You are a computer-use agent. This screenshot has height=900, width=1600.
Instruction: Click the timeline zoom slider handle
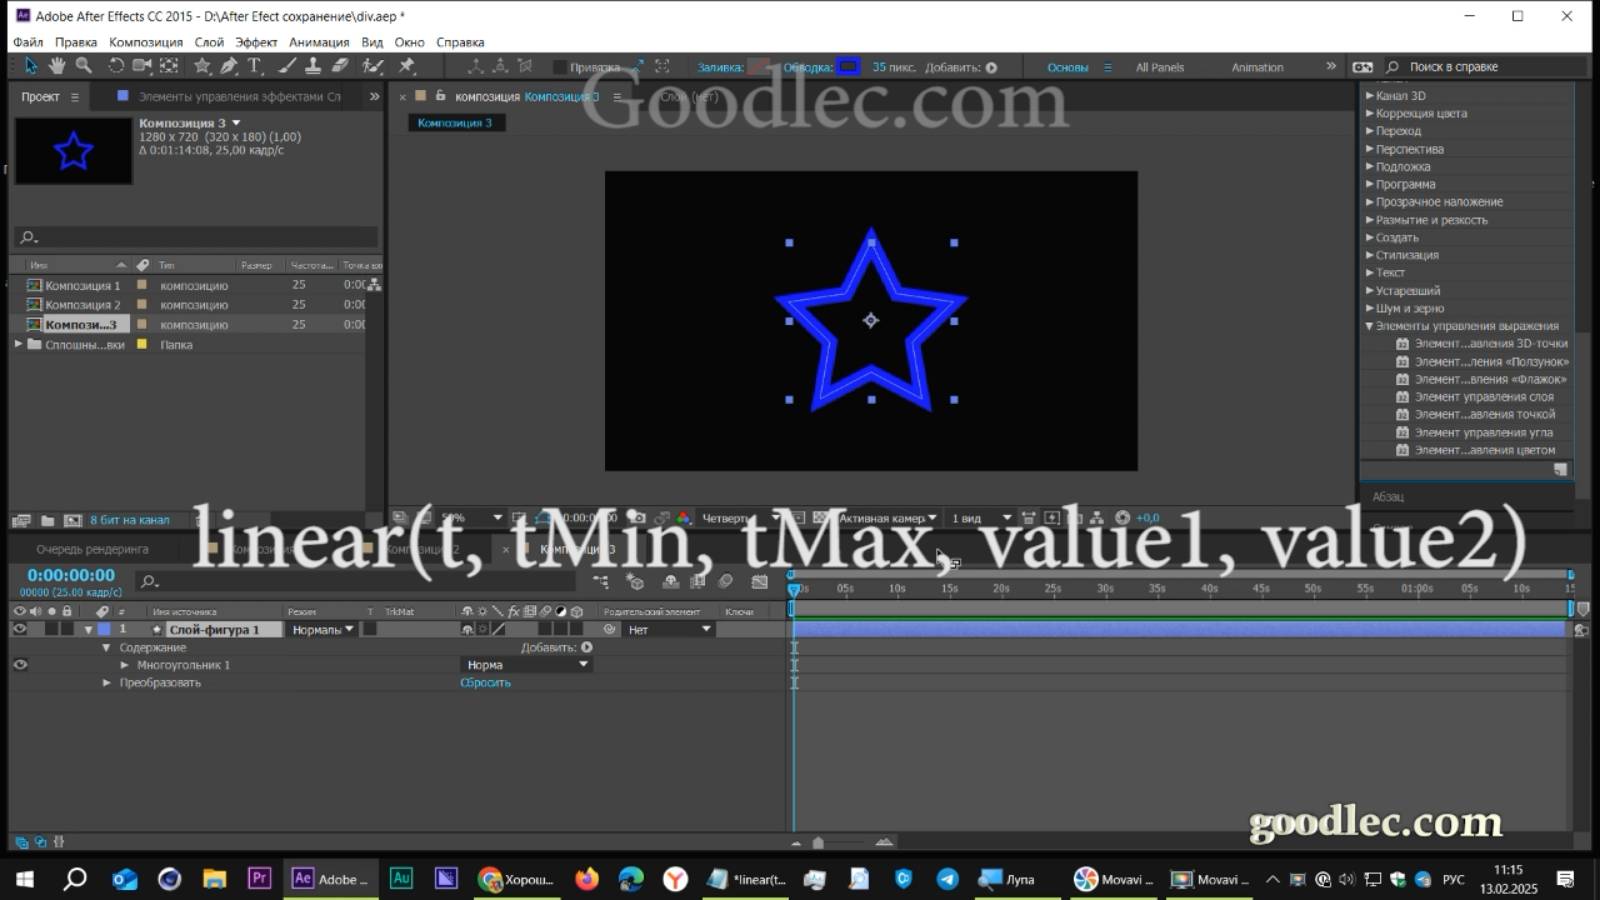click(818, 843)
